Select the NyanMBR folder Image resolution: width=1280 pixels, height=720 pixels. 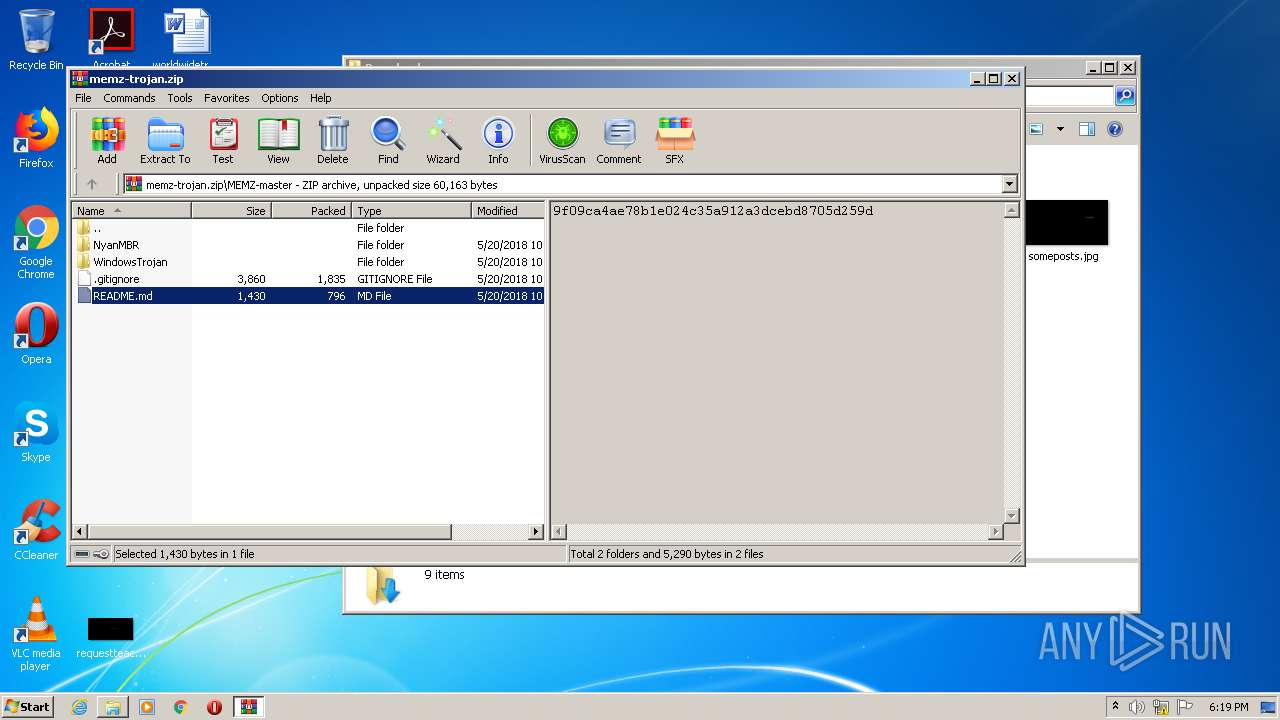click(308, 245)
